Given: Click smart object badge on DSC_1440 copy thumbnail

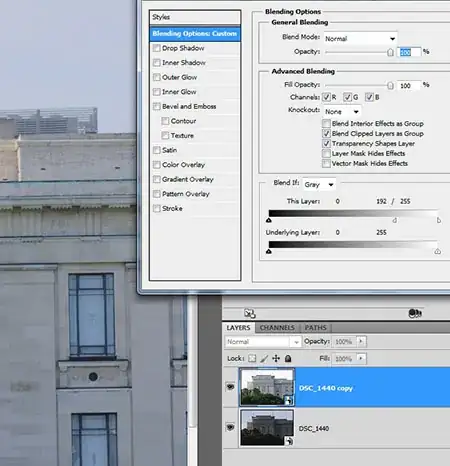Looking at the screenshot, I should (289, 400).
